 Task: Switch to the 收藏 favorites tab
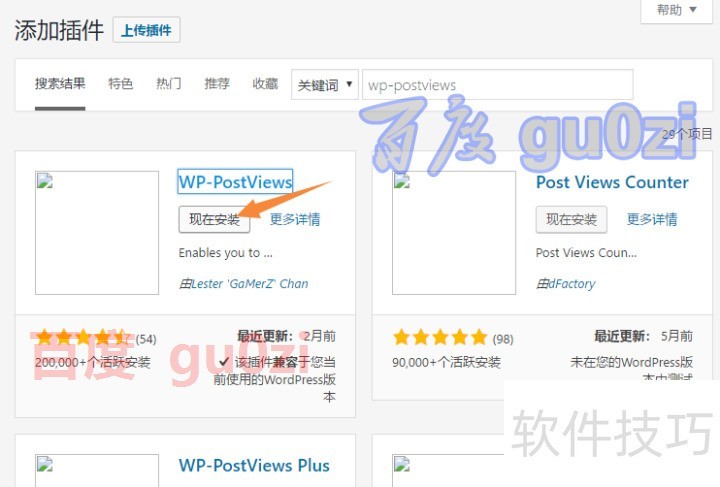[x=265, y=84]
